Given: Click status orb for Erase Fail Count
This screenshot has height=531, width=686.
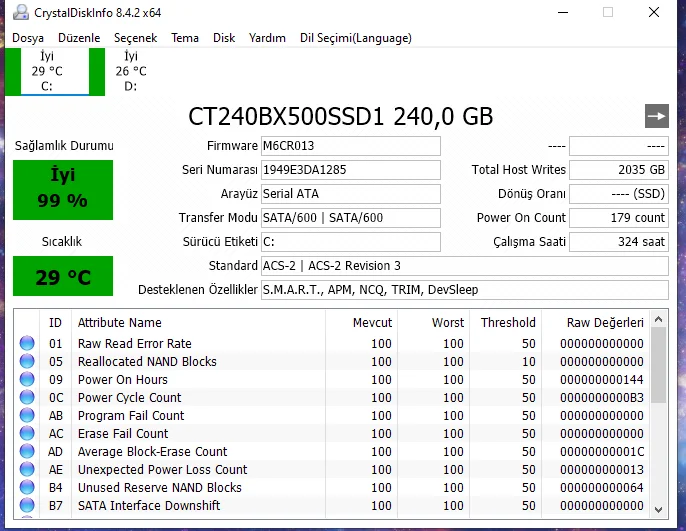Looking at the screenshot, I should [x=27, y=433].
